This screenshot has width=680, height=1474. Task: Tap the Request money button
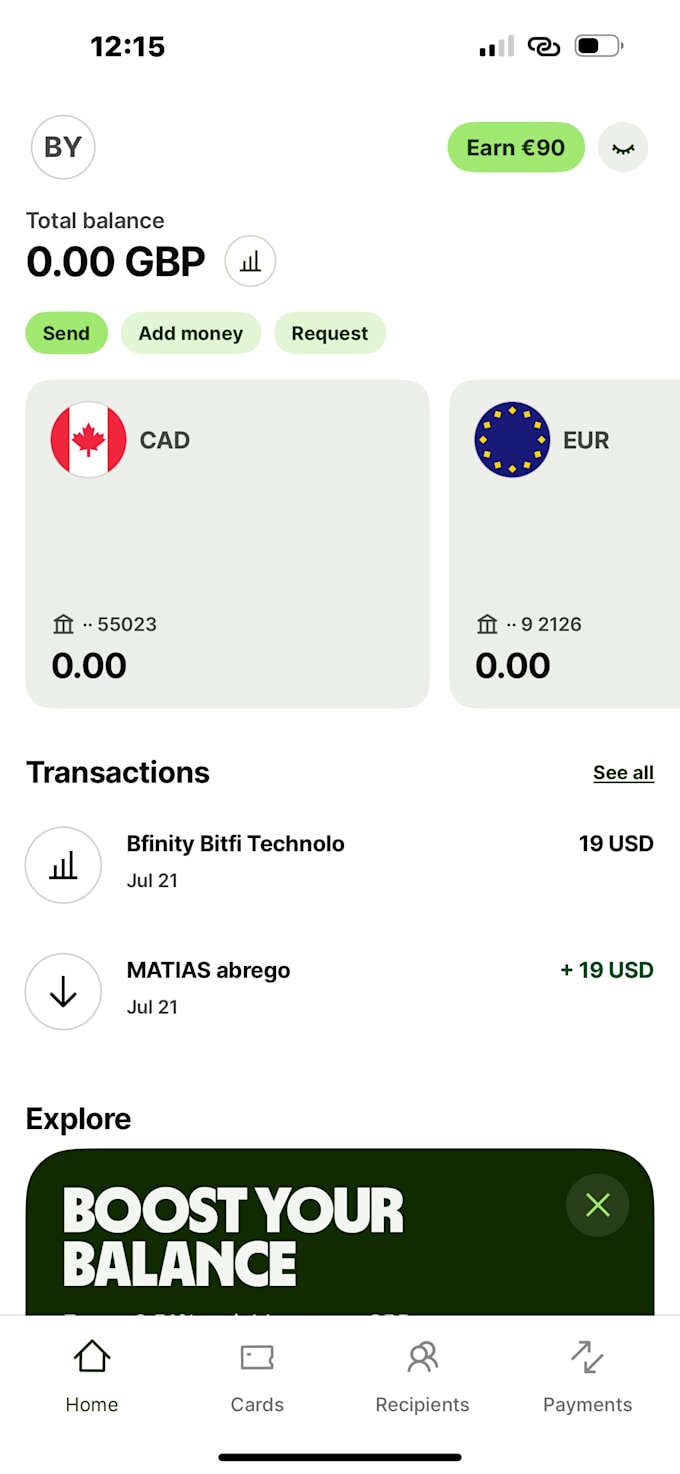(330, 333)
